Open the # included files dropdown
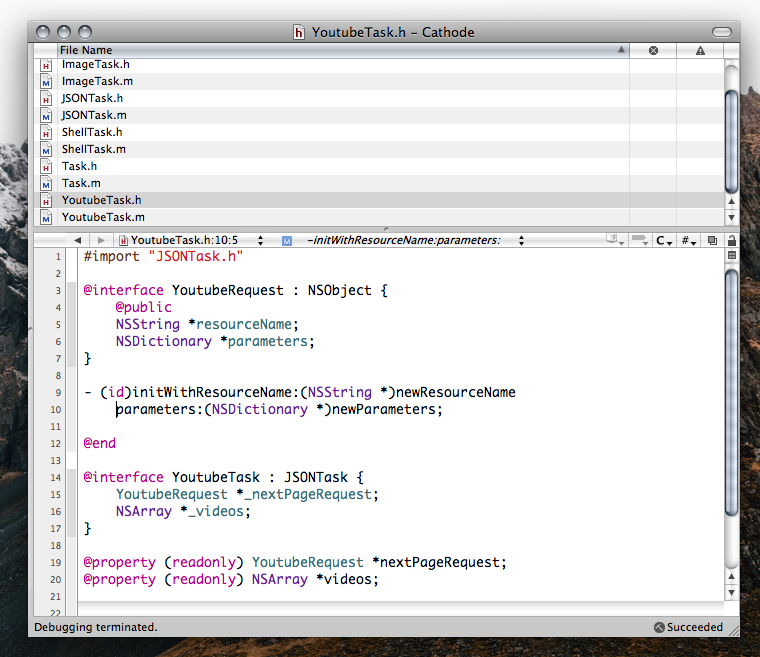The width and height of the screenshot is (760, 657). click(689, 240)
